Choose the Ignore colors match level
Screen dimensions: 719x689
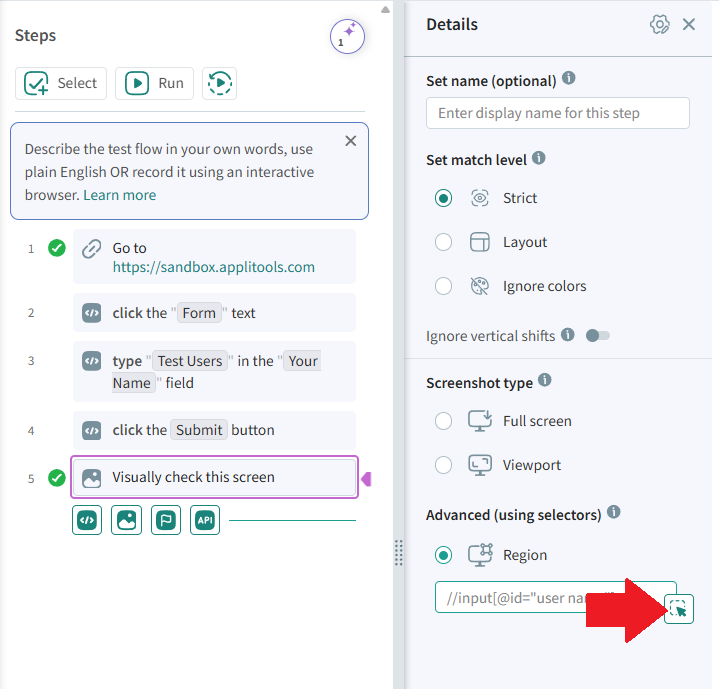click(444, 286)
